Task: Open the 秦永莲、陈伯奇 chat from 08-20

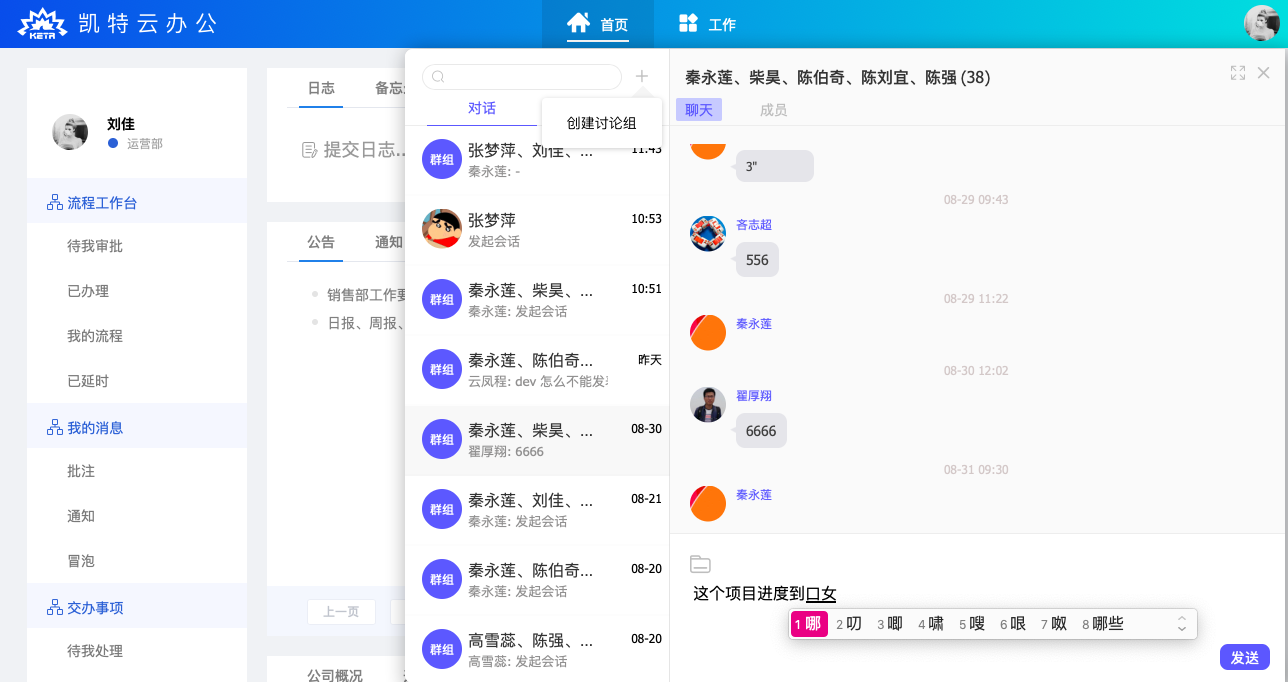Action: [x=537, y=579]
